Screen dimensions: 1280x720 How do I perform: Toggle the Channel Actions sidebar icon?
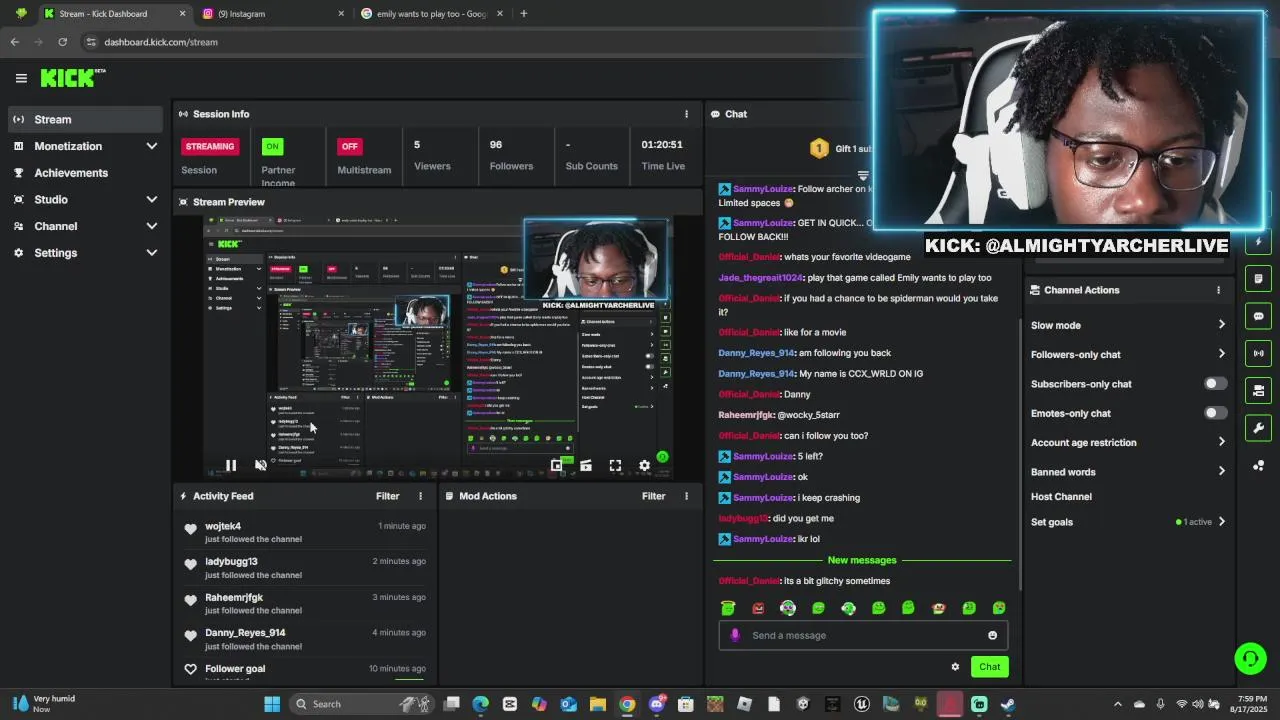coord(1259,390)
